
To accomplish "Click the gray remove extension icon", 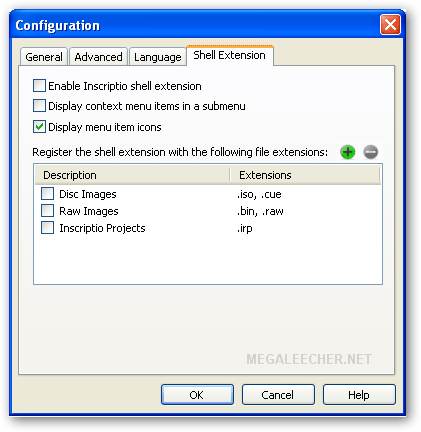I will pyautogui.click(x=370, y=152).
